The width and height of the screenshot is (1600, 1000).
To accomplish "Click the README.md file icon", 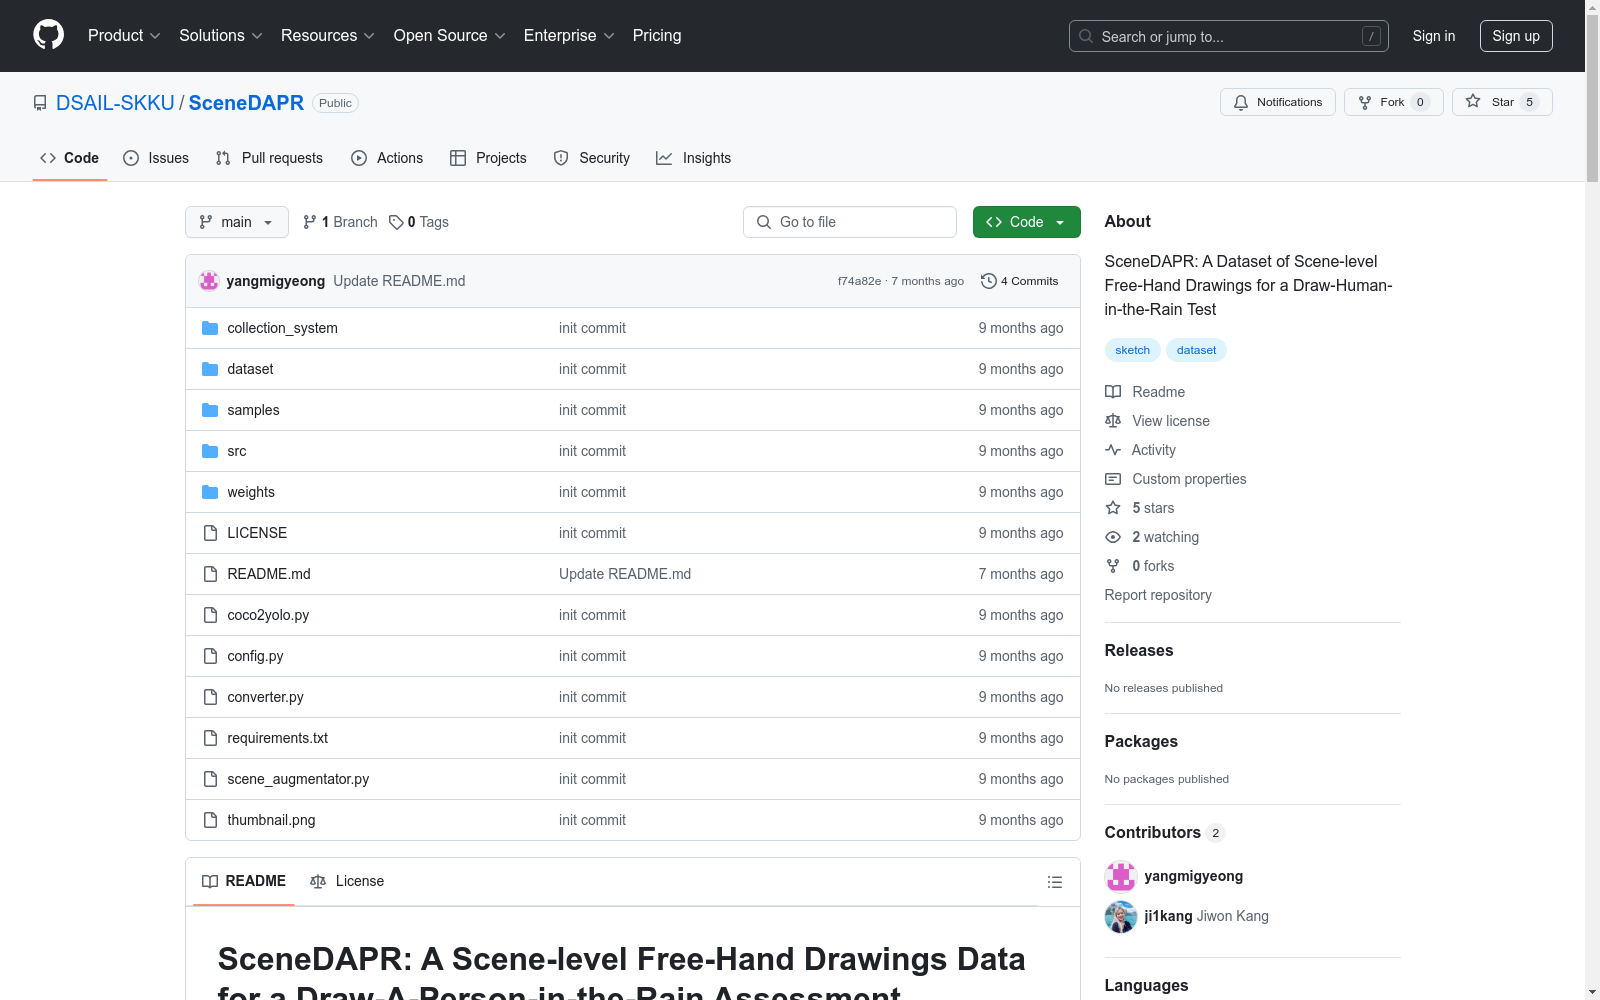I will [210, 574].
